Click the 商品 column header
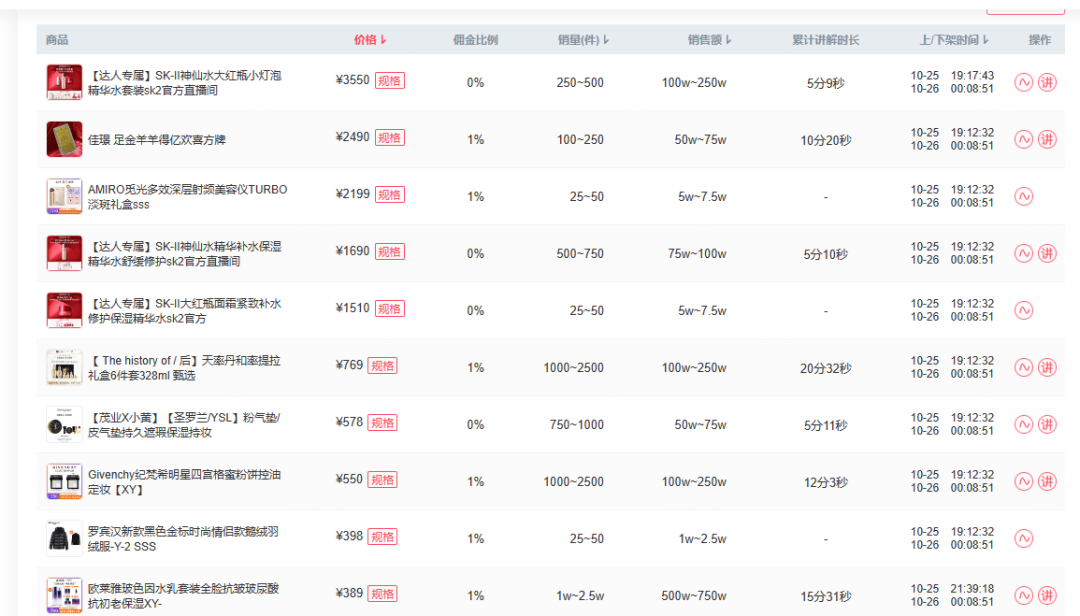This screenshot has height=616, width=1080. click(57, 40)
